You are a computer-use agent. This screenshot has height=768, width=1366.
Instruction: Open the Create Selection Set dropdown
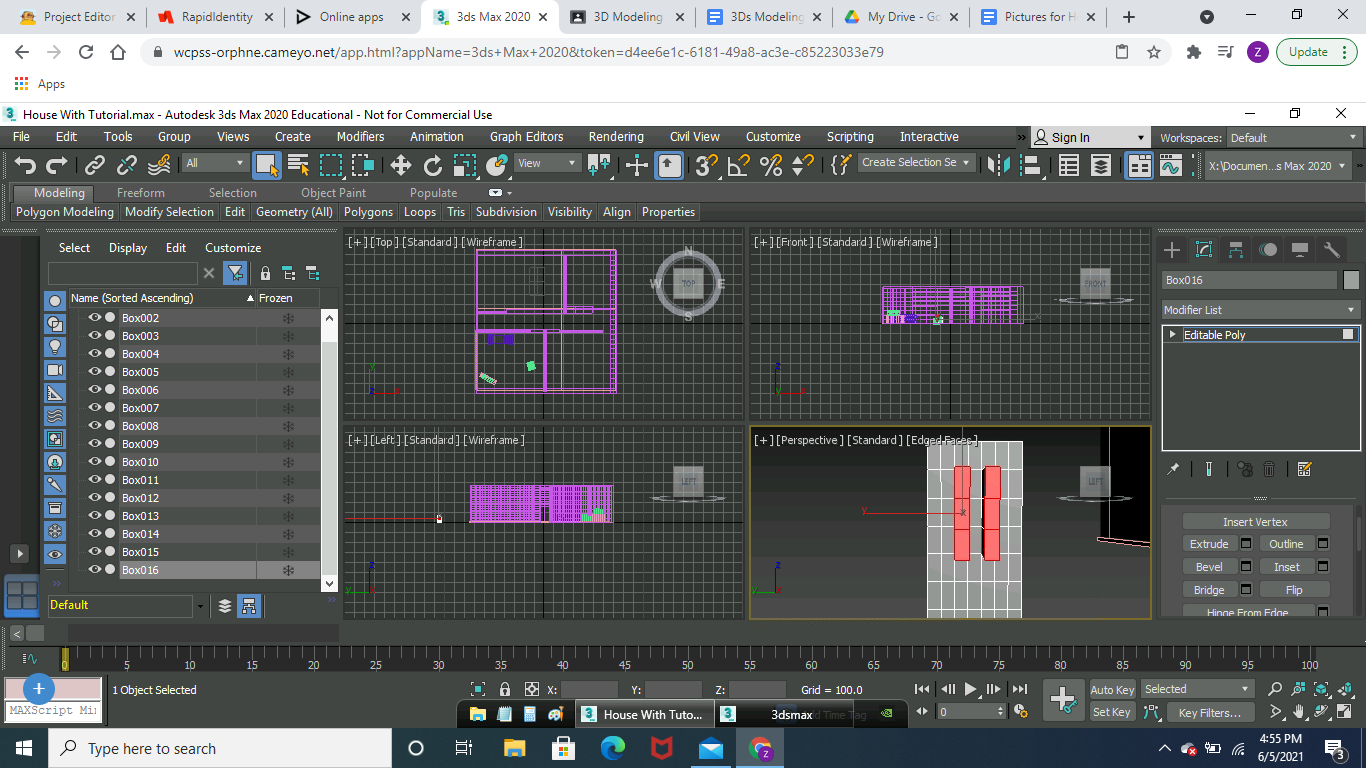pyautogui.click(x=917, y=163)
